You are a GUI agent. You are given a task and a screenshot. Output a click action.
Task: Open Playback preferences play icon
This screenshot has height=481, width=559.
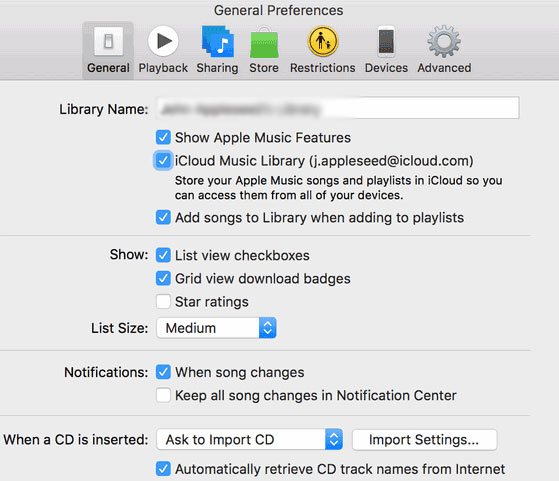click(x=163, y=41)
